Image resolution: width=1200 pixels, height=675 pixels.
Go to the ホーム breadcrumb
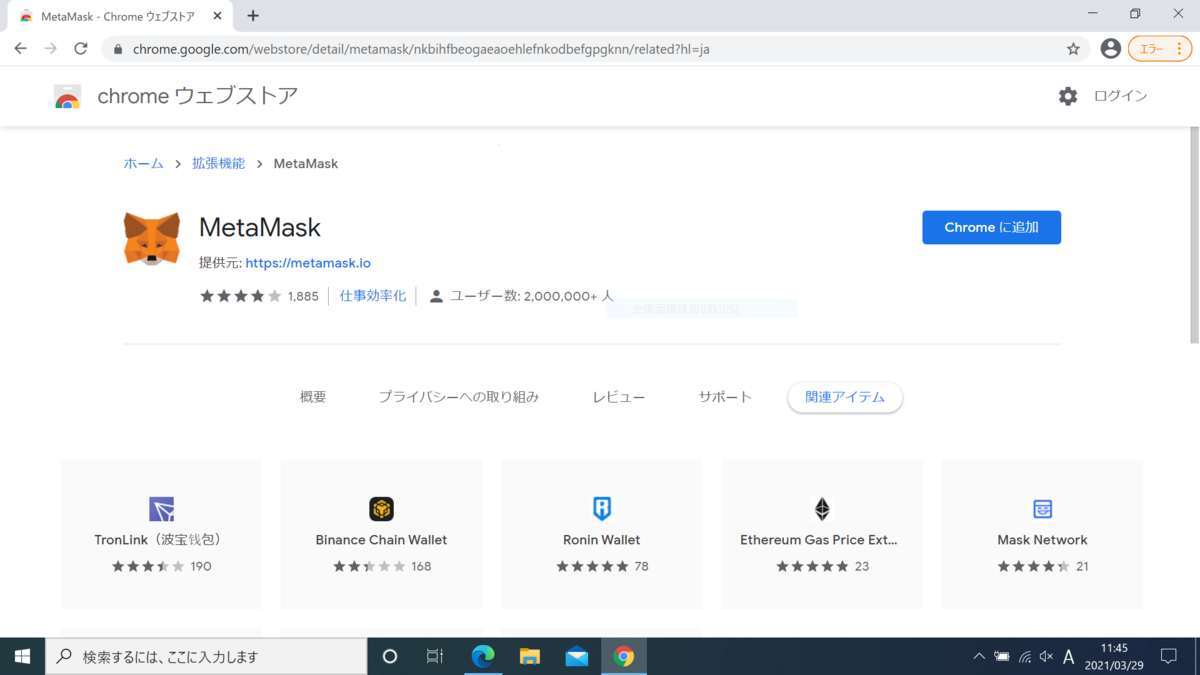[x=143, y=163]
